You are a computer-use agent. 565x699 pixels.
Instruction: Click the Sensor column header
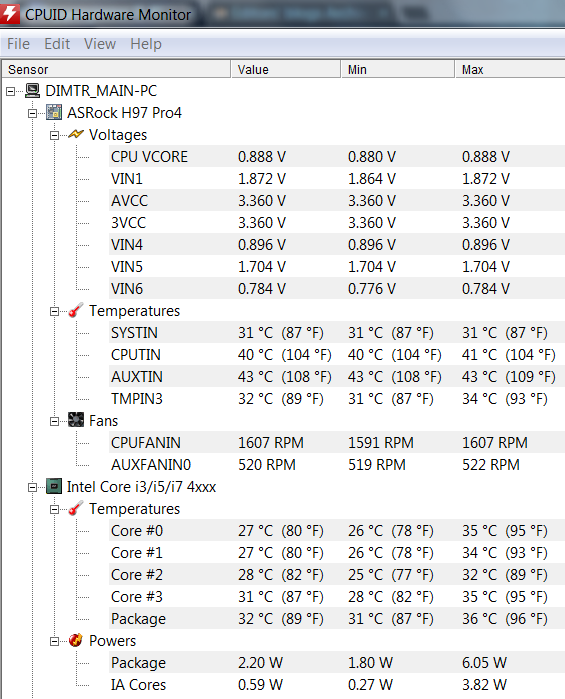point(116,70)
